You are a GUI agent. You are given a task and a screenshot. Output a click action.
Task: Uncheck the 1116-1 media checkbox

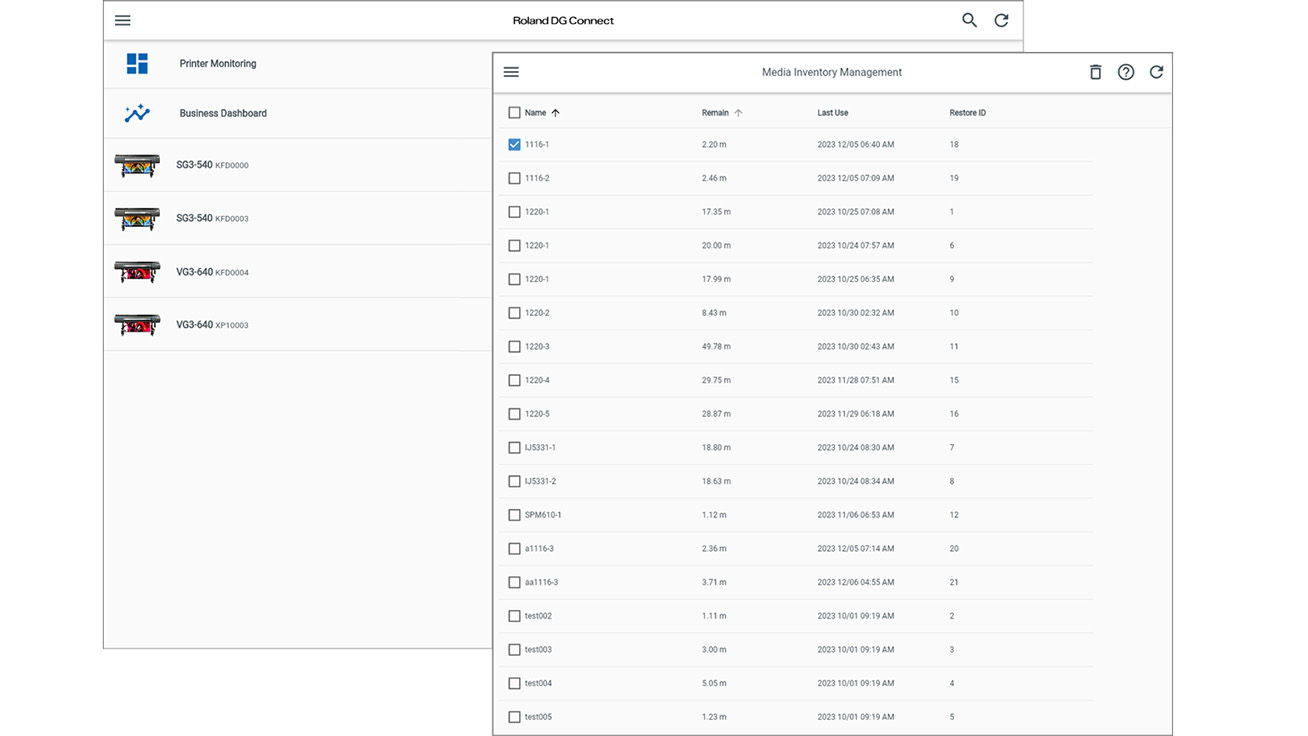(514, 145)
